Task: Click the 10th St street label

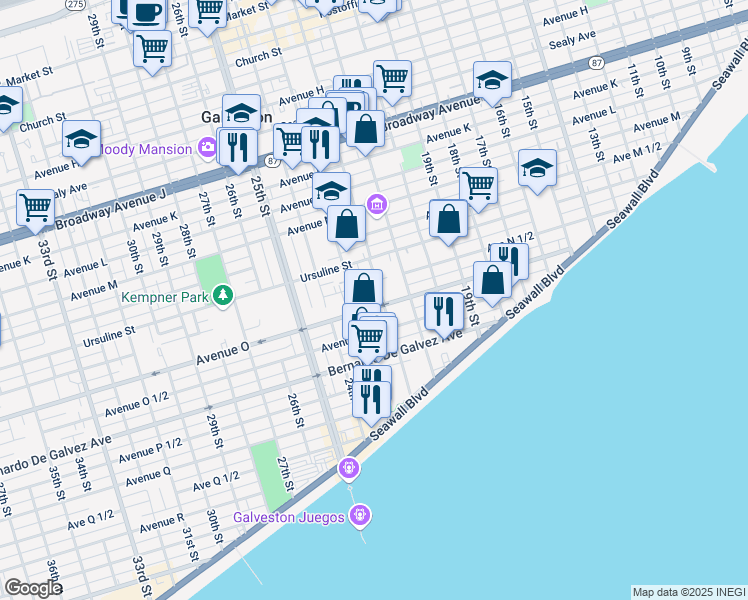Action: click(x=661, y=72)
